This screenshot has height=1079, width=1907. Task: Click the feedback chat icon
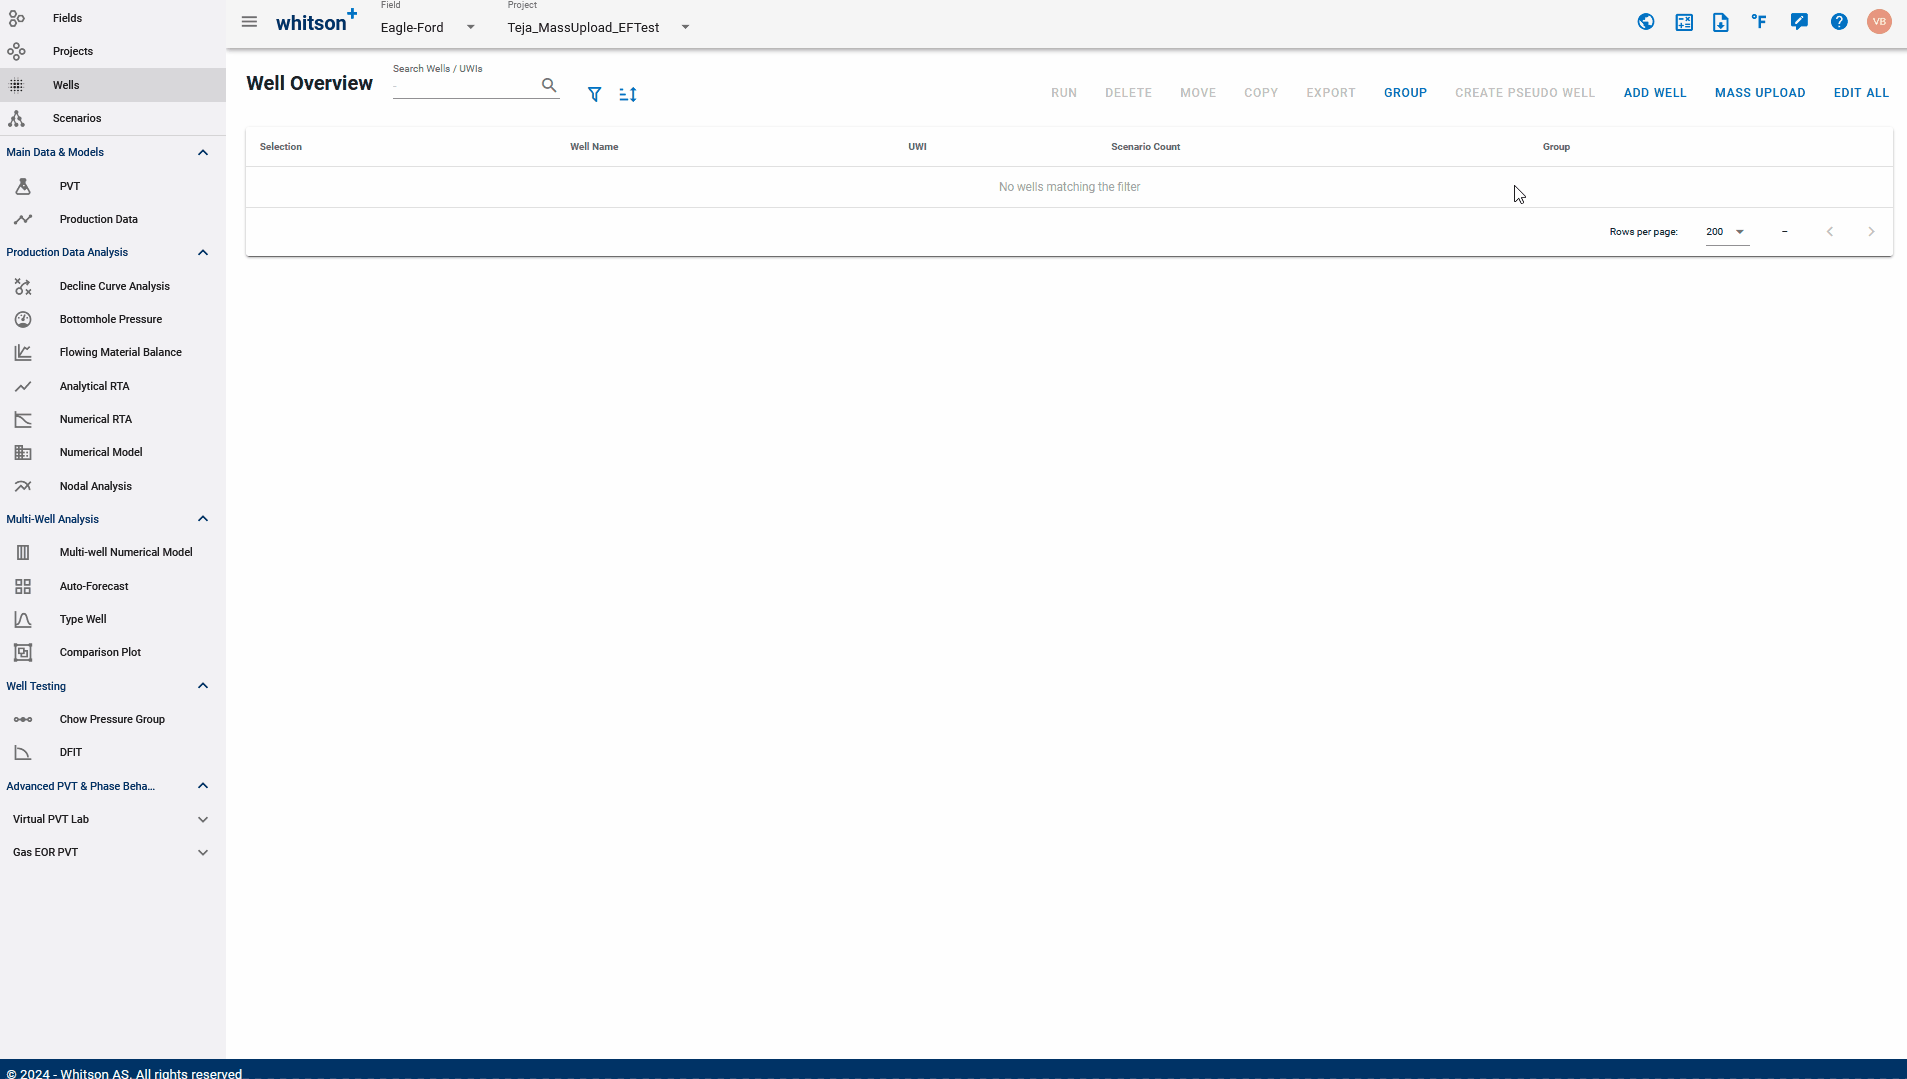tap(1799, 22)
